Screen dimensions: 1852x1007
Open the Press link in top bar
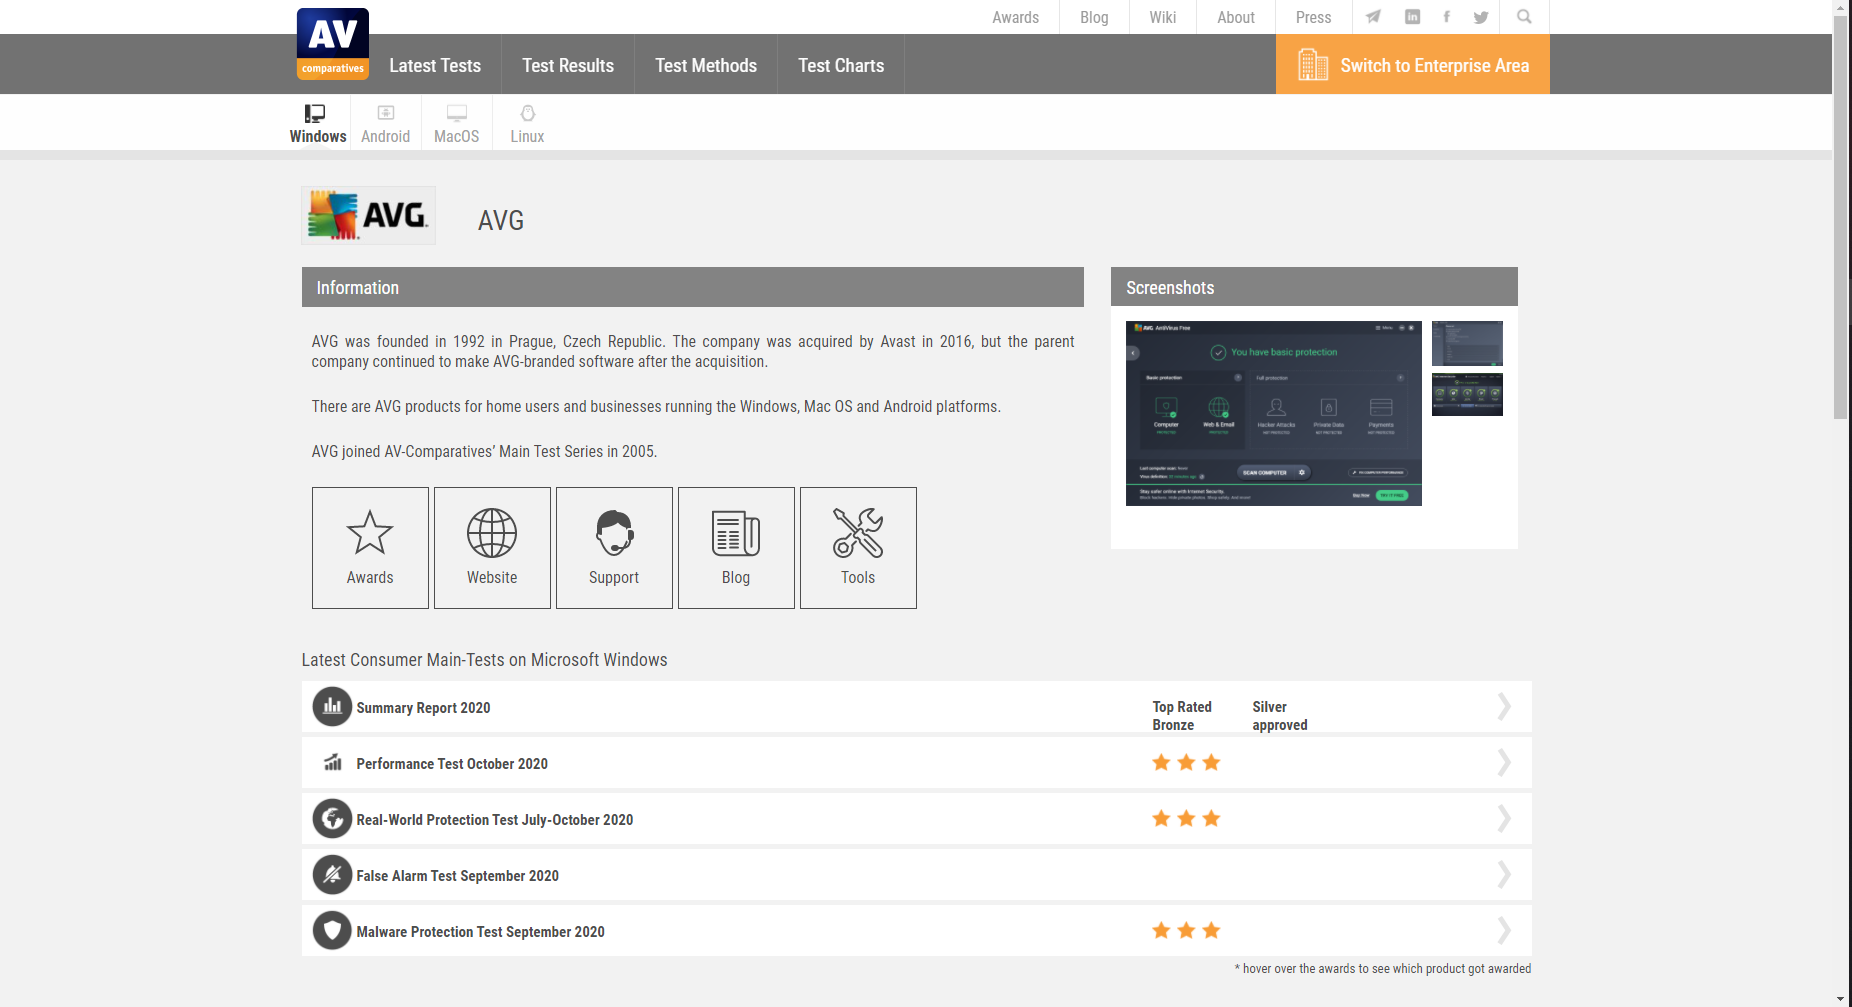point(1313,17)
